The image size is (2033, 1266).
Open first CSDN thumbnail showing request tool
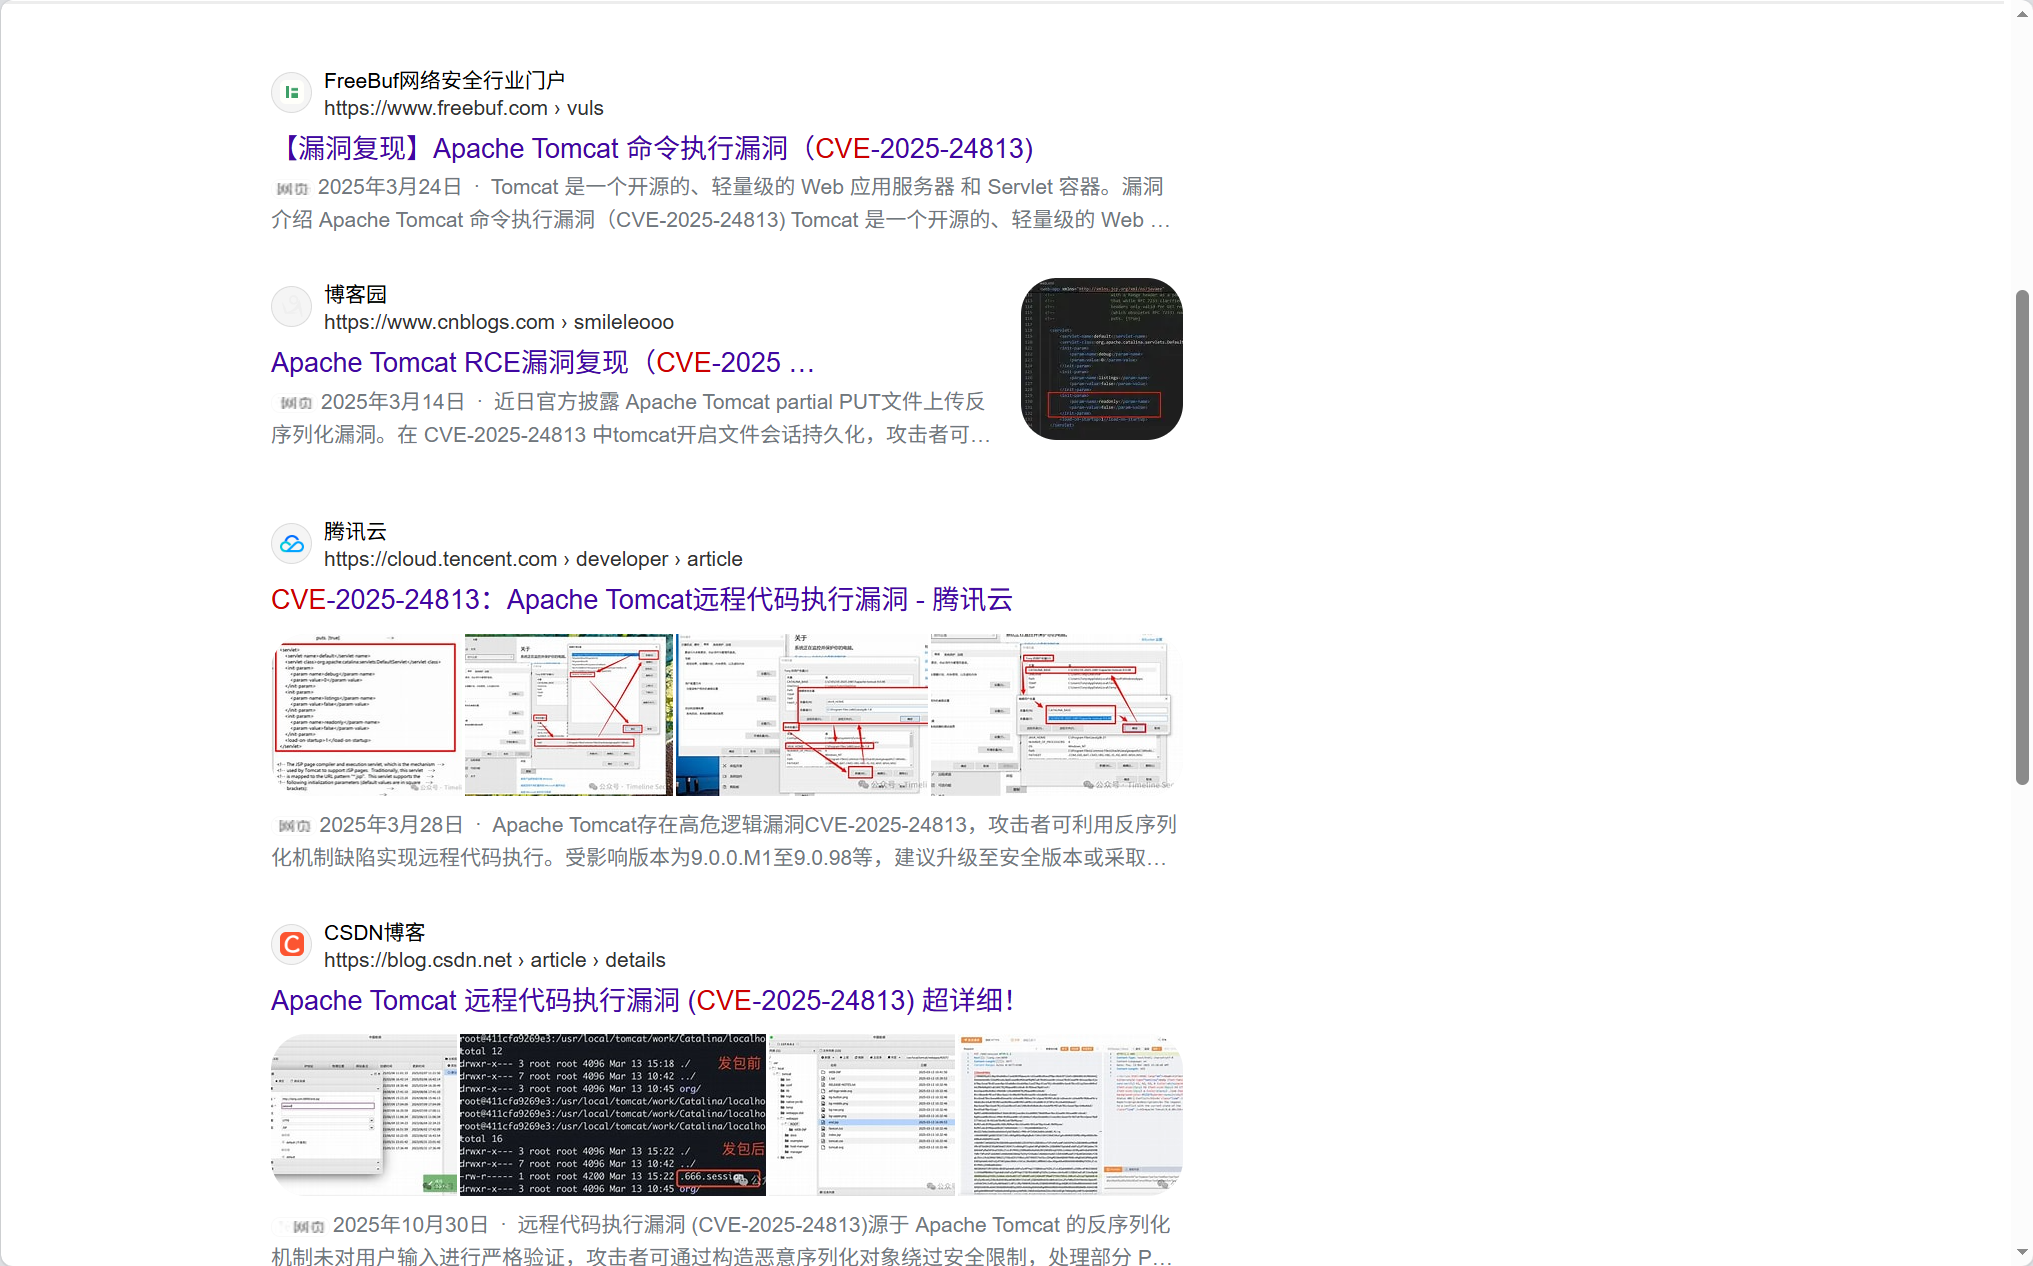364,1115
